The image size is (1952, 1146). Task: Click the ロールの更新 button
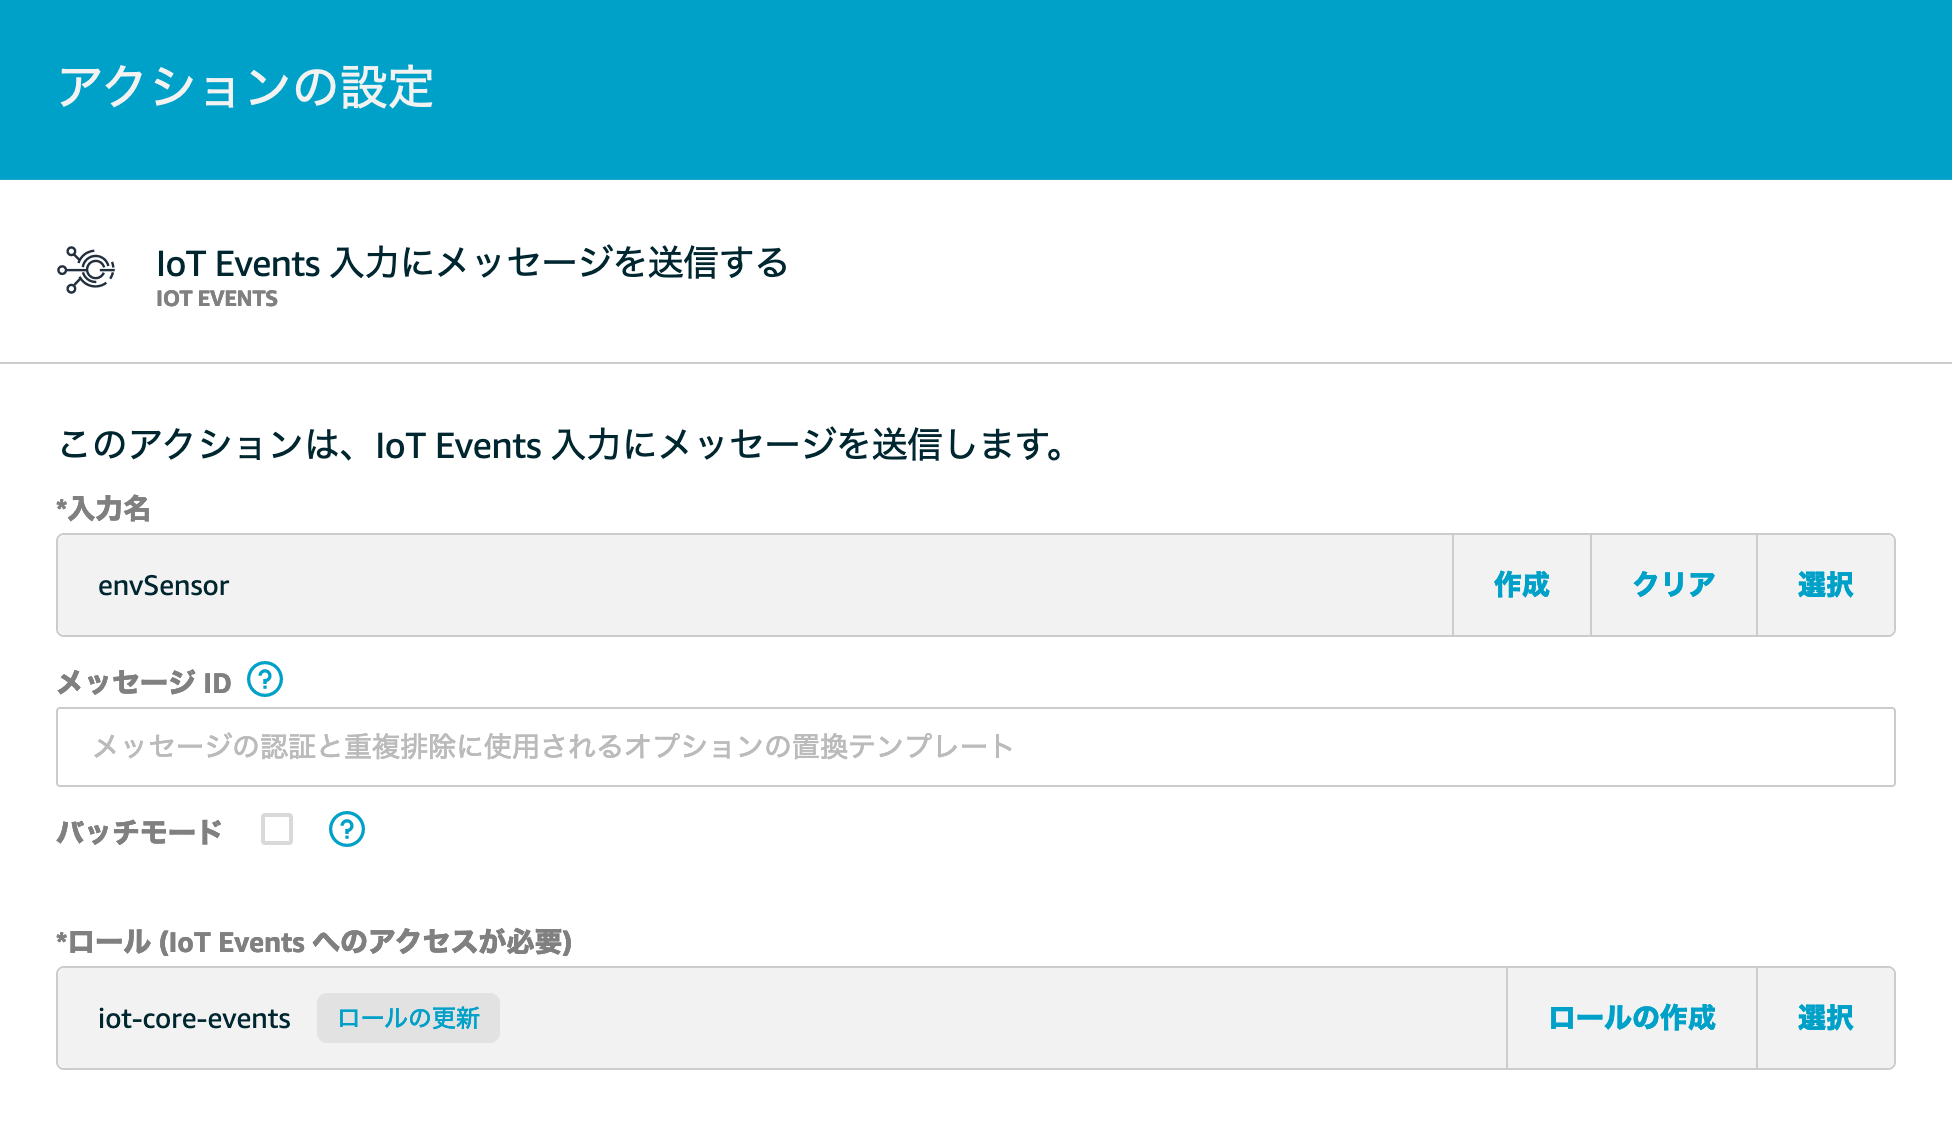(408, 1018)
